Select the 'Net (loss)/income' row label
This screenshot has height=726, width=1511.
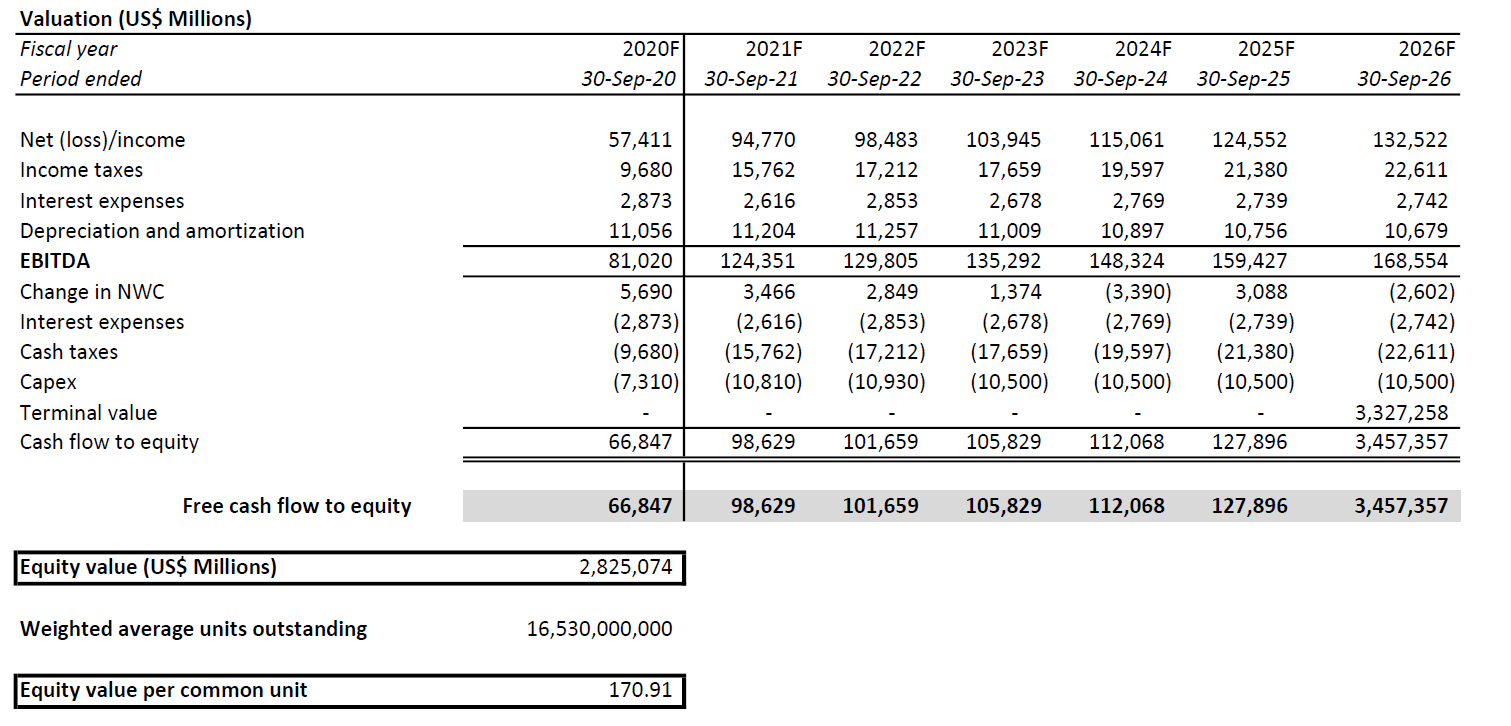pyautogui.click(x=103, y=140)
